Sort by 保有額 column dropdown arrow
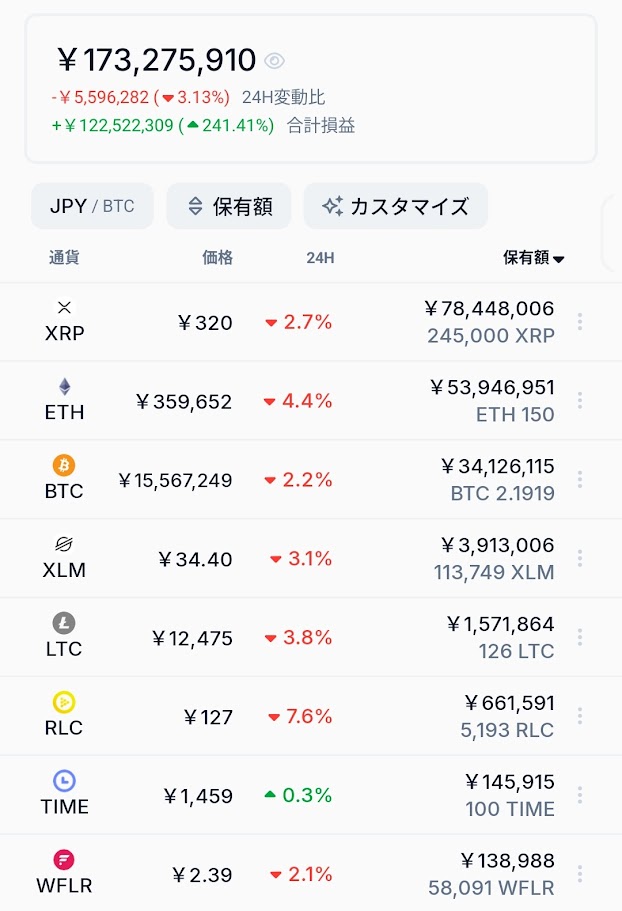 (559, 259)
